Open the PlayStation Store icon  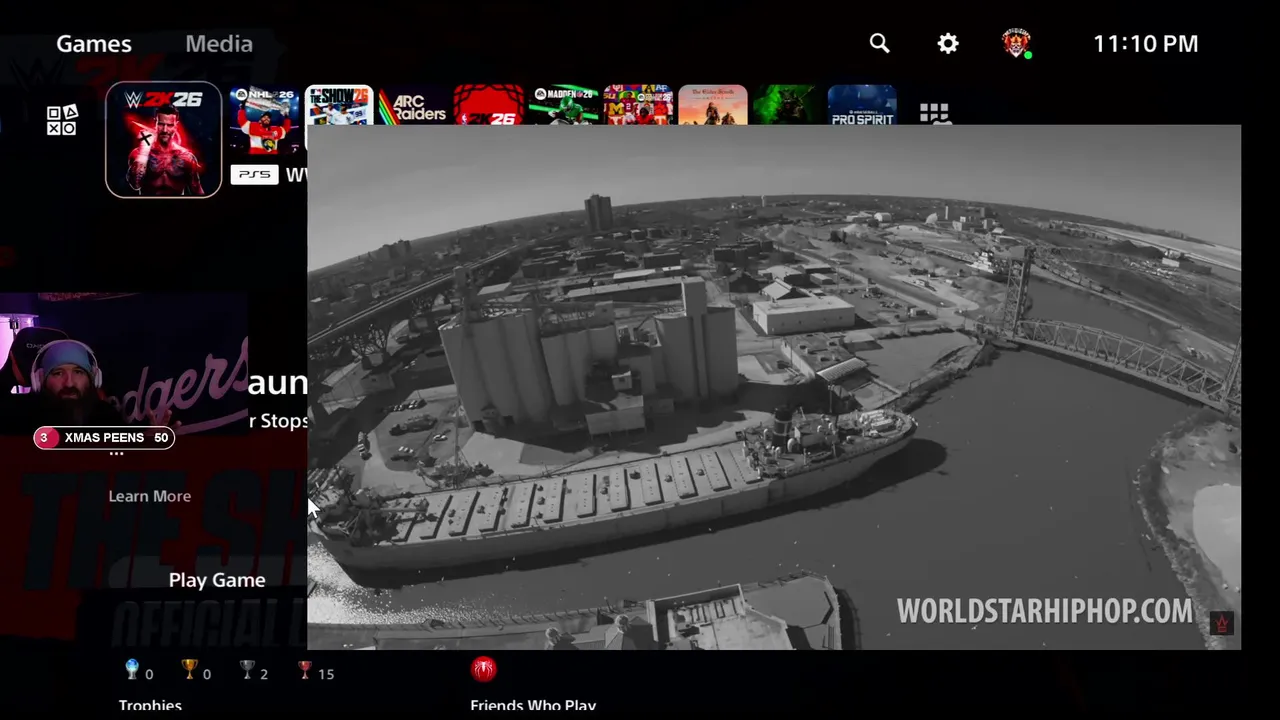point(62,120)
